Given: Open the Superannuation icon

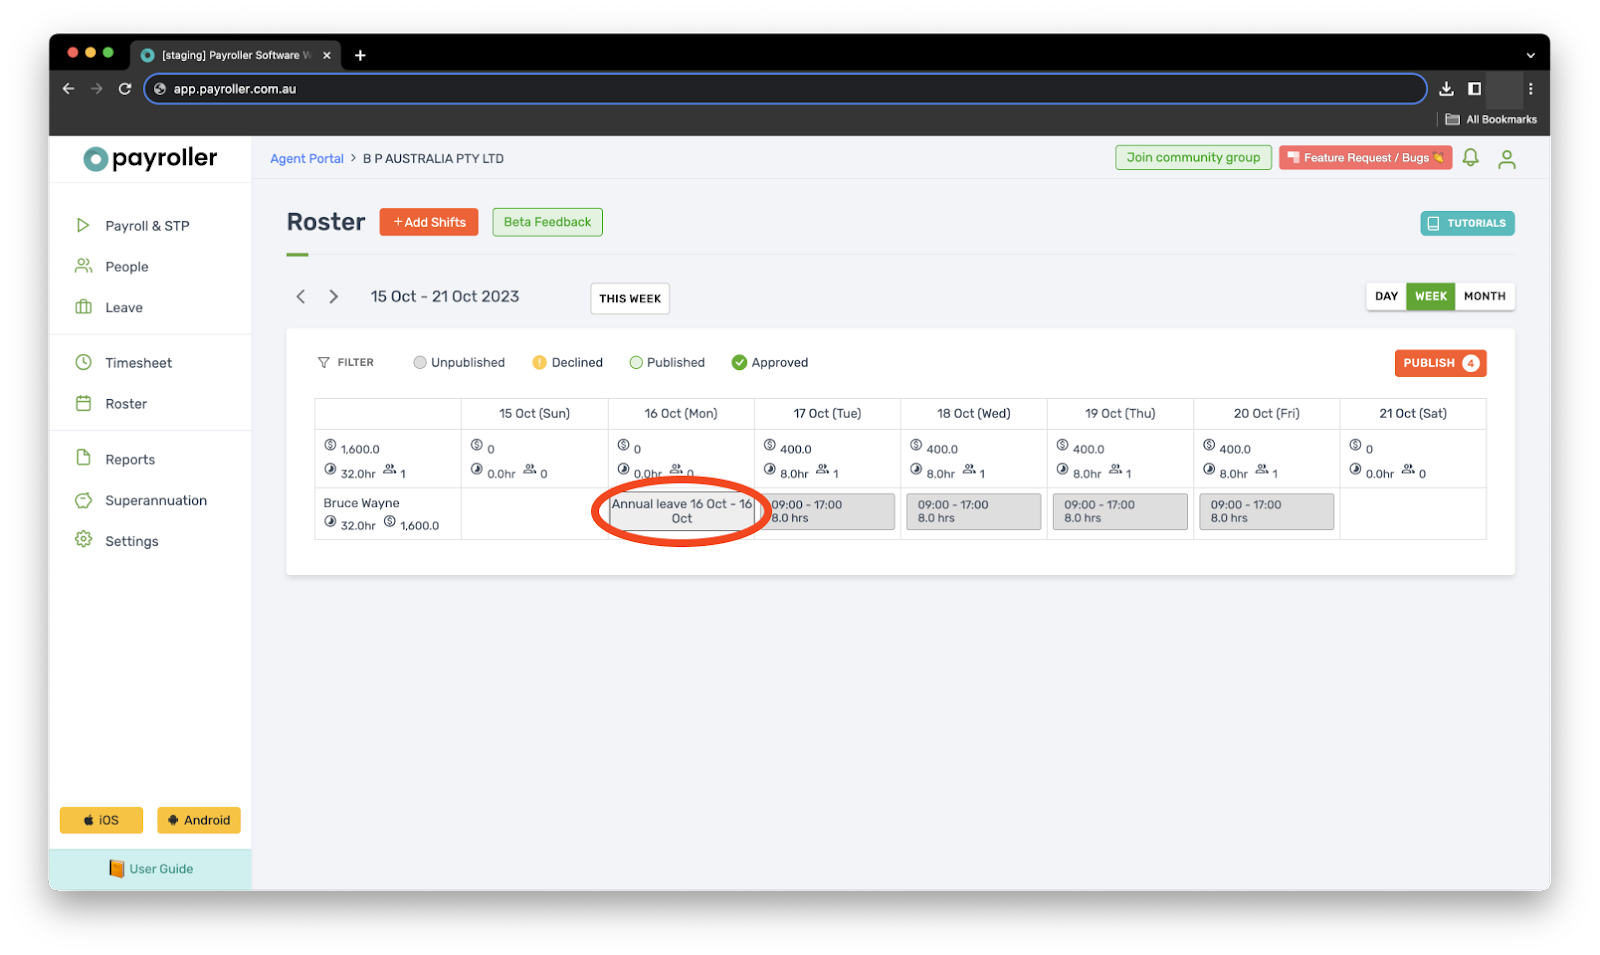Looking at the screenshot, I should [84, 500].
